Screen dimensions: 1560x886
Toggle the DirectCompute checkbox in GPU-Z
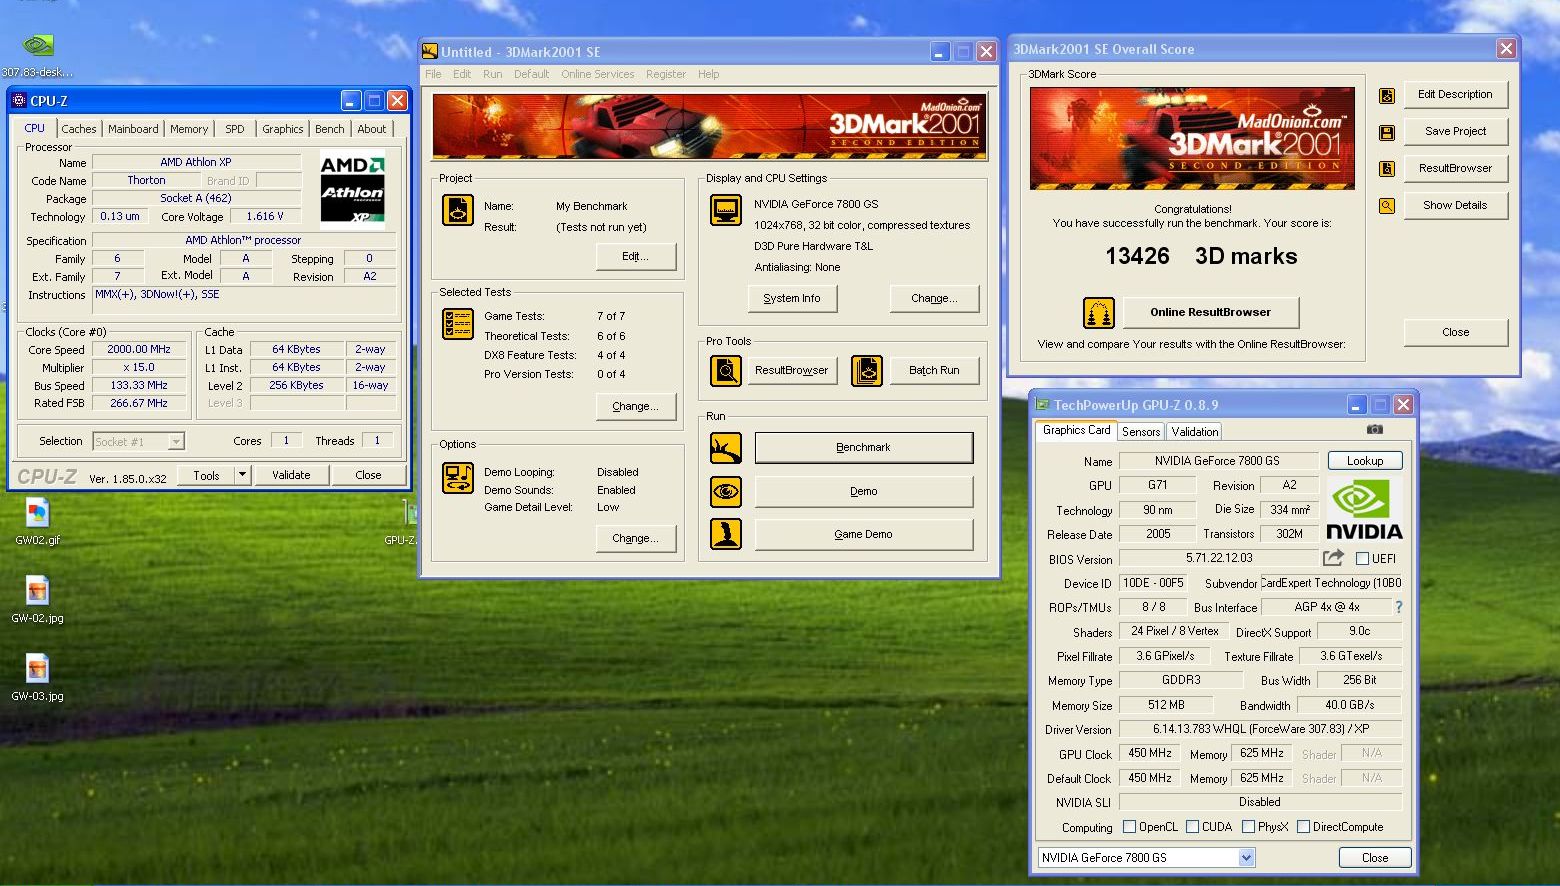coord(1303,827)
